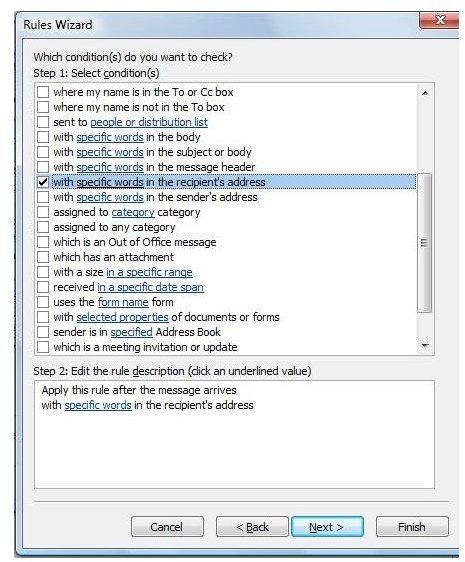Open 'in a specific date span' link
Viewport: 465px width, 562px height.
[151, 287]
